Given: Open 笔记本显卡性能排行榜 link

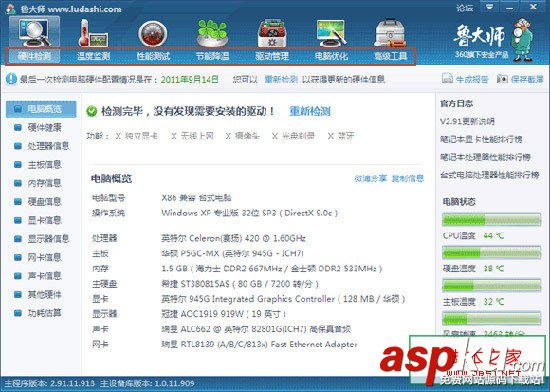Looking at the screenshot, I should click(481, 139).
